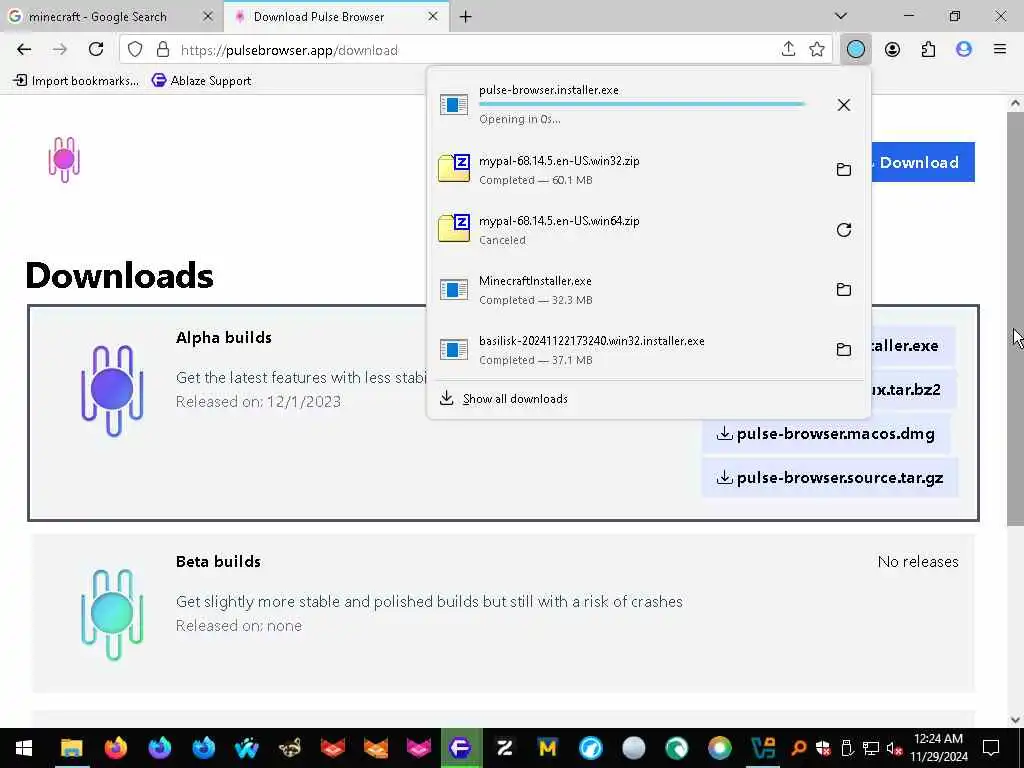Show basilisk installer.exe in folder

tap(844, 349)
